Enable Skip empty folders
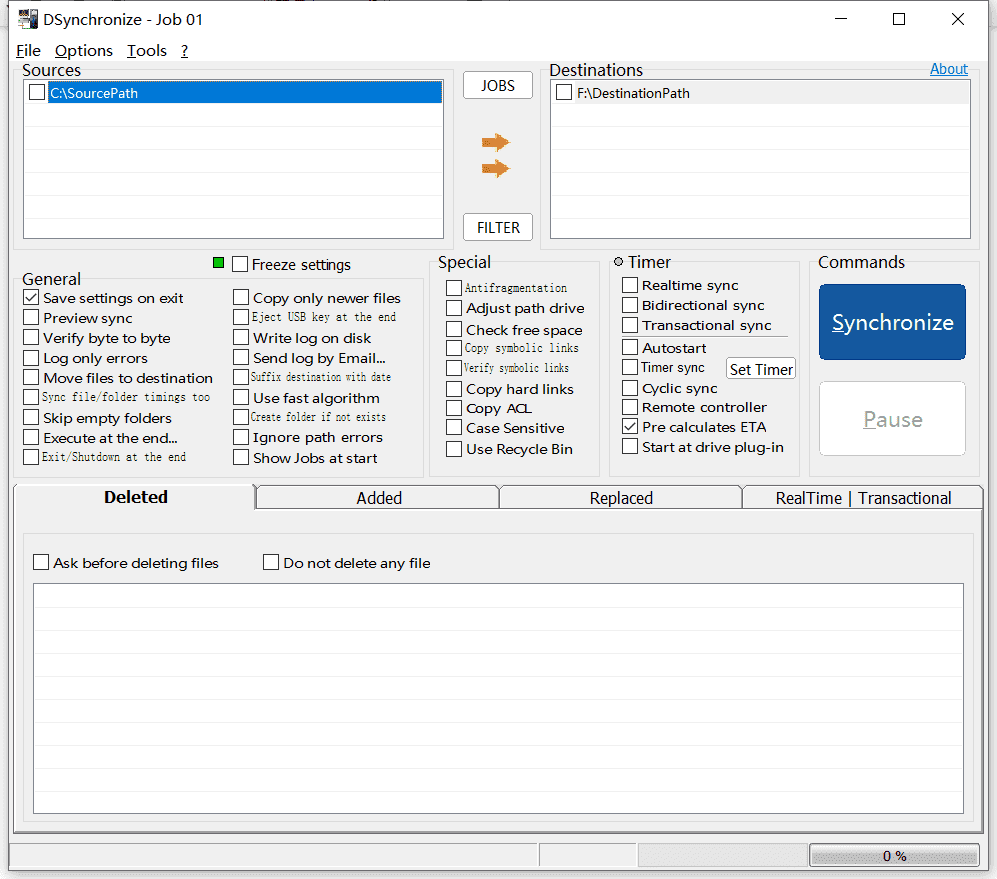997x879 pixels. click(x=31, y=417)
